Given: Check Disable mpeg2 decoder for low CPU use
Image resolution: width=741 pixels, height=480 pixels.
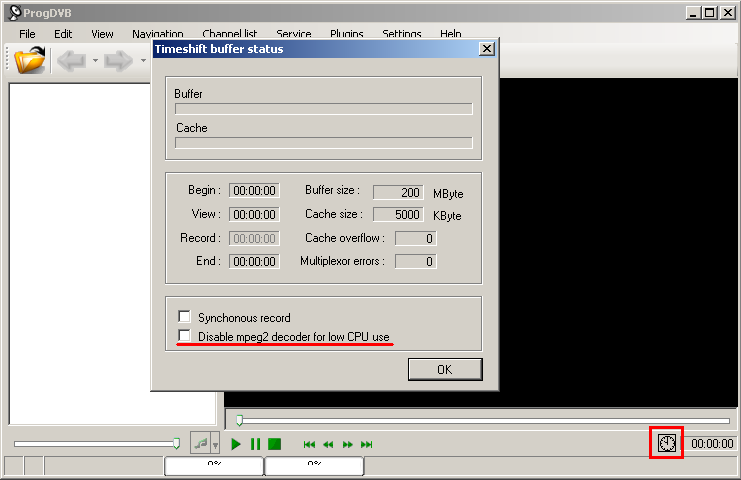Looking at the screenshot, I should coord(184,336).
